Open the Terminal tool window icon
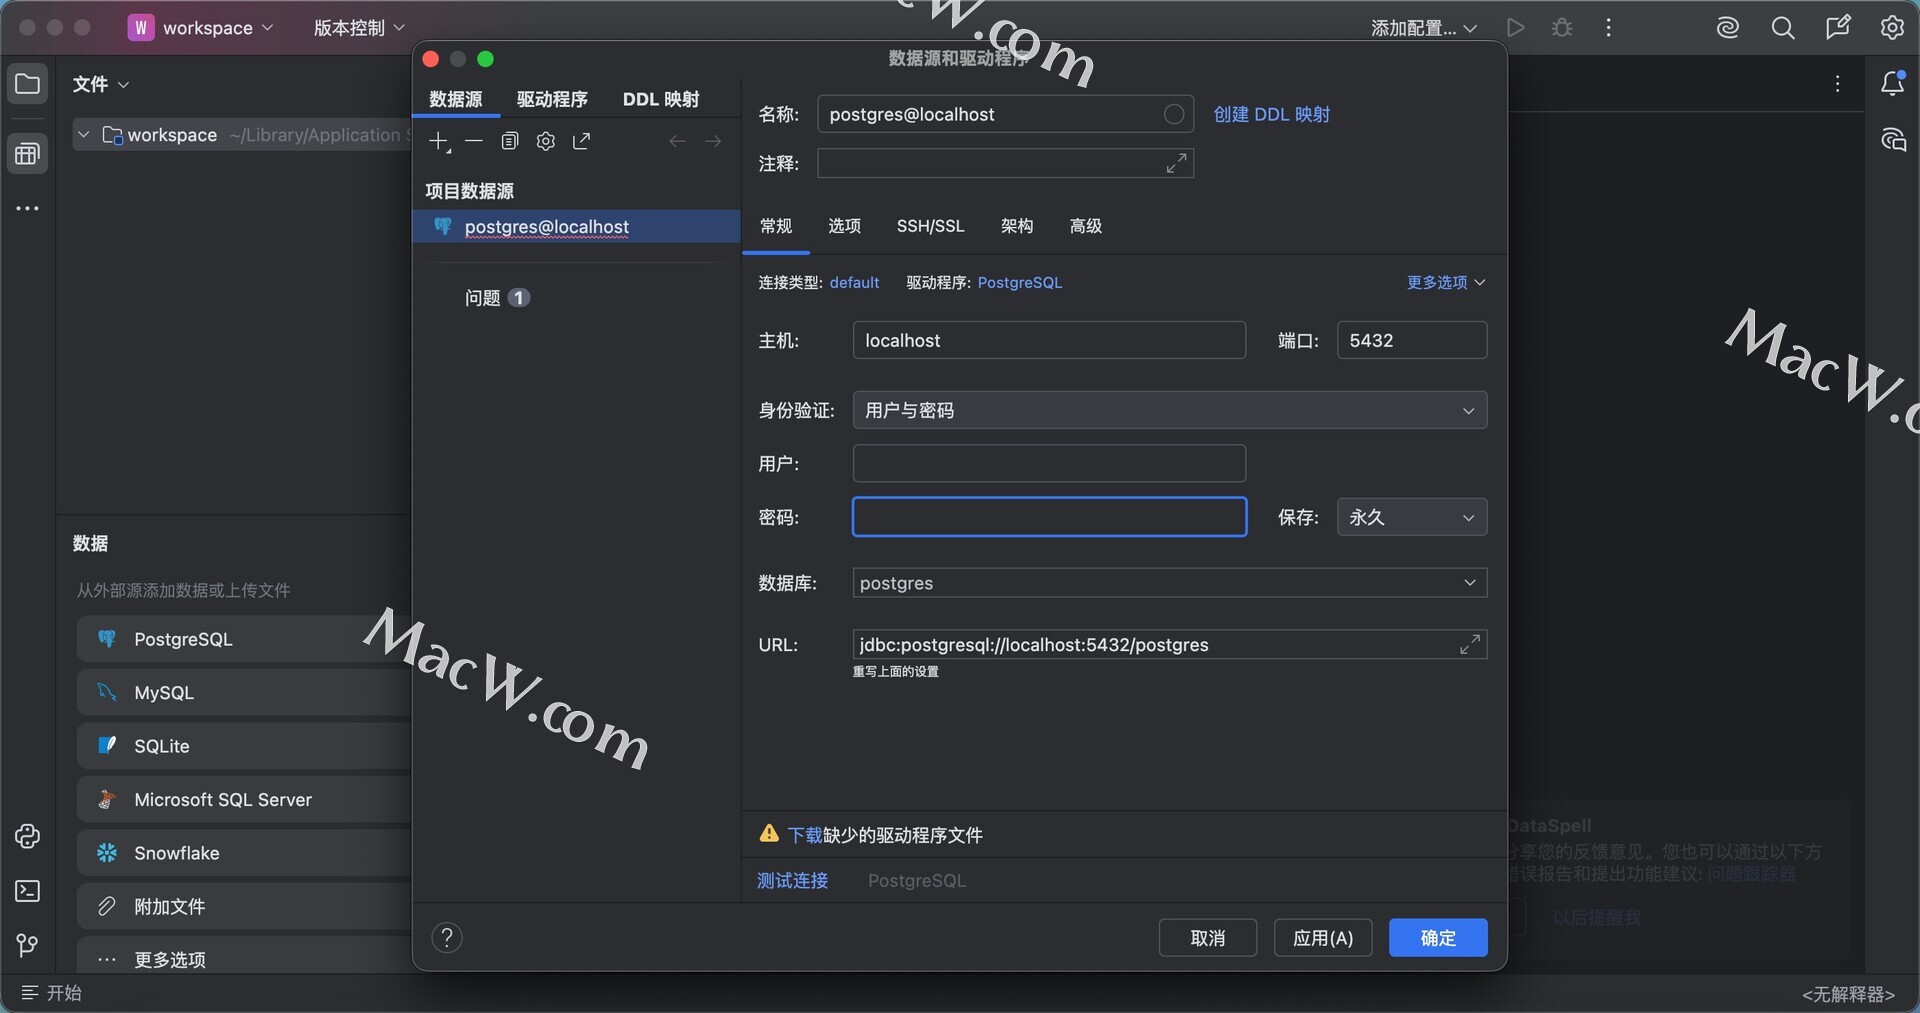The width and height of the screenshot is (1920, 1013). pyautogui.click(x=27, y=891)
